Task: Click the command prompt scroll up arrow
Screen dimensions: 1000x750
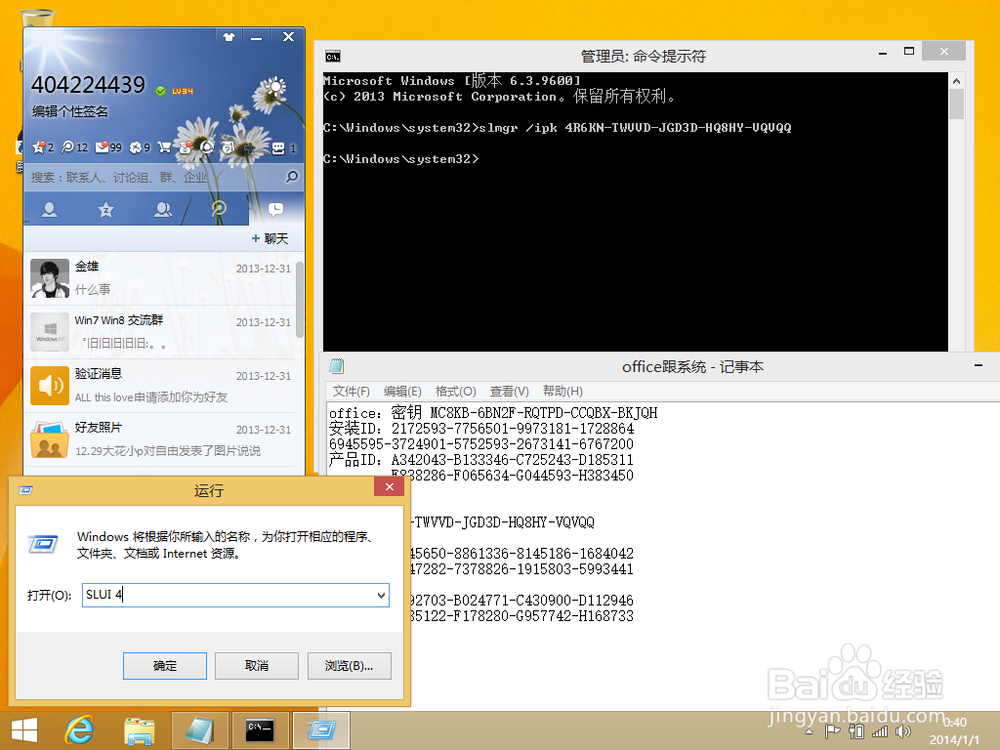Action: coord(956,81)
